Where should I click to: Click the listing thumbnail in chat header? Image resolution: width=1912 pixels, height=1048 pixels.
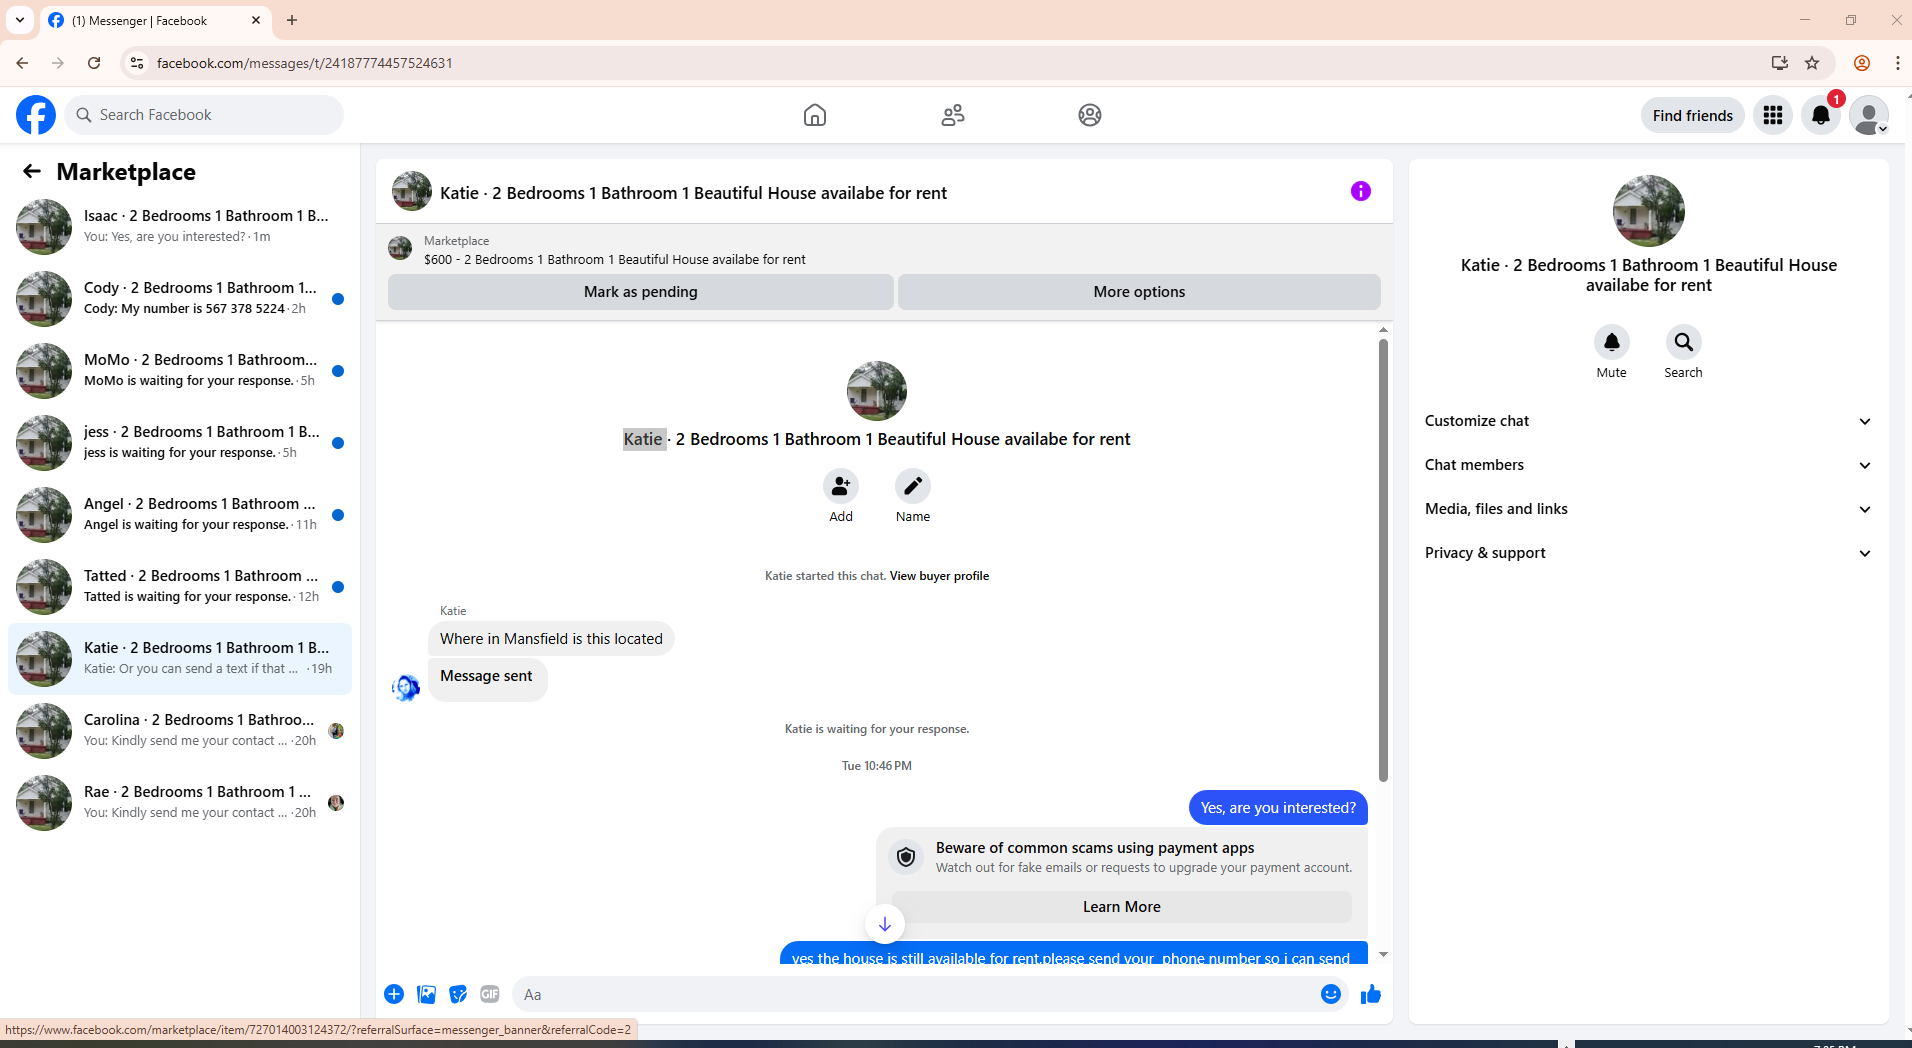pyautogui.click(x=412, y=191)
